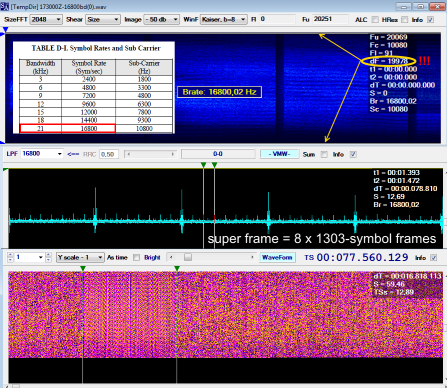The height and width of the screenshot is (388, 447).
Task: Enable the HRes checkbox
Action: click(404, 20)
